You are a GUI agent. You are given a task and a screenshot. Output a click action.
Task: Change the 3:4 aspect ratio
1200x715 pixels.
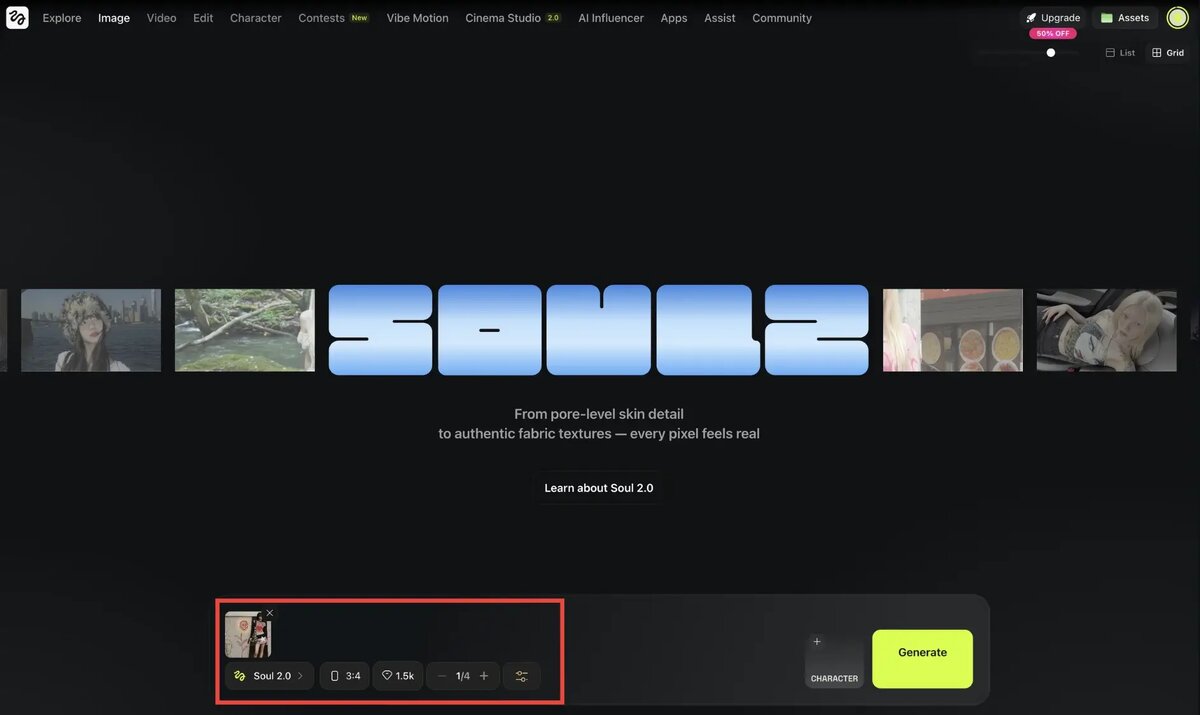[345, 676]
